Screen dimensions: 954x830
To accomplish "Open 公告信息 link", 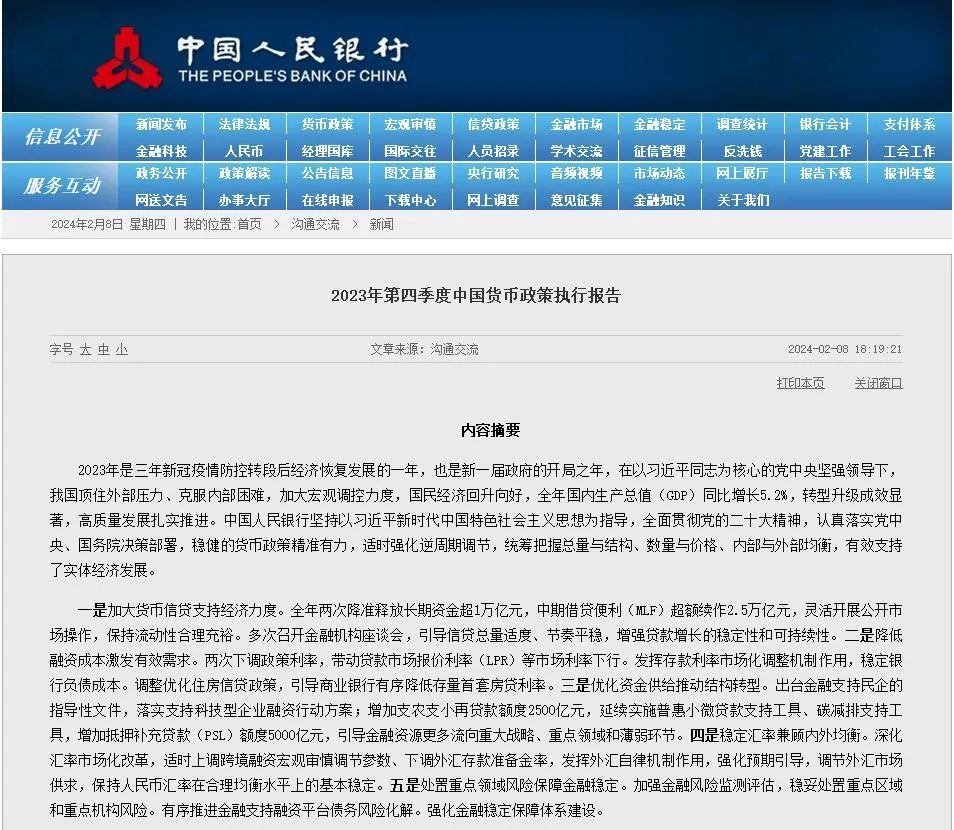I will pyautogui.click(x=327, y=173).
